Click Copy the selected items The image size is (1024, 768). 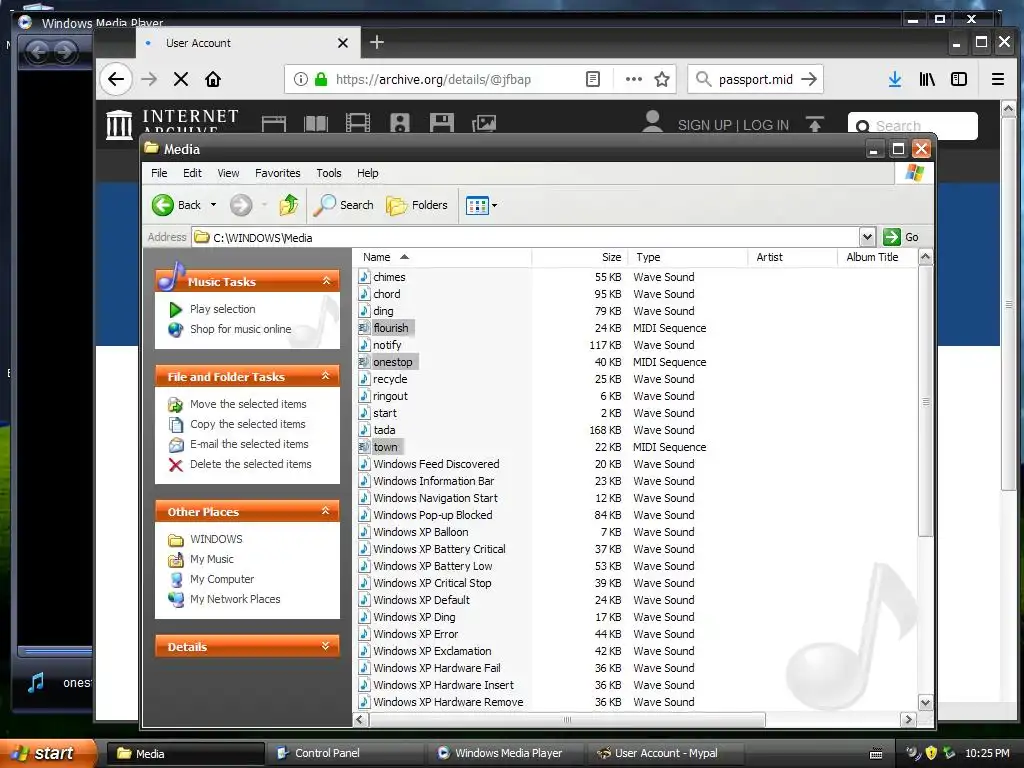[248, 424]
